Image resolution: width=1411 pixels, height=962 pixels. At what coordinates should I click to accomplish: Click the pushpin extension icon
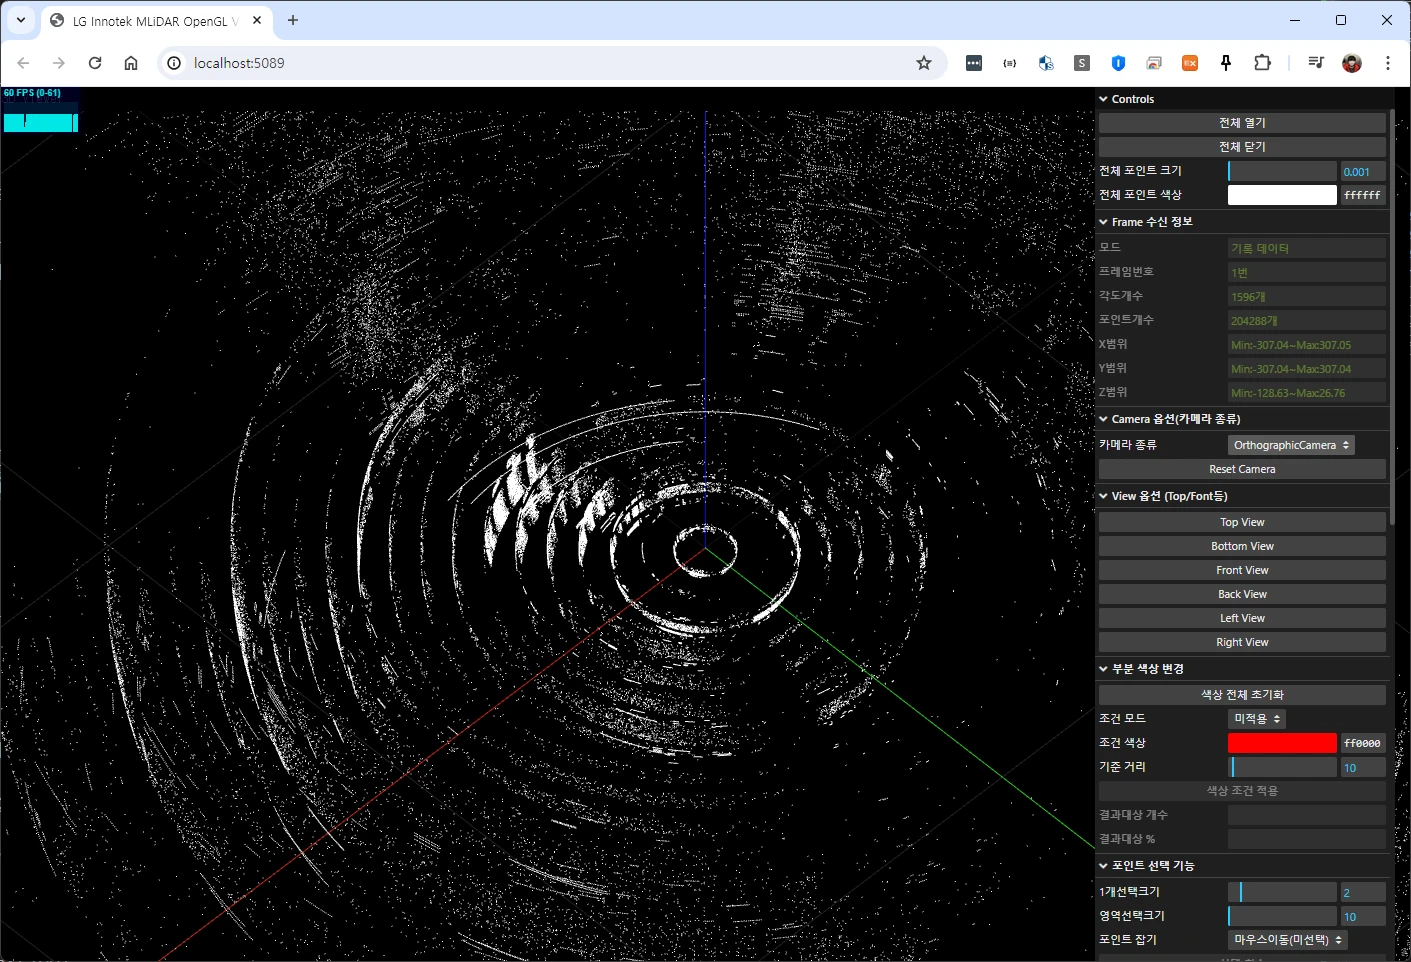click(x=1226, y=63)
